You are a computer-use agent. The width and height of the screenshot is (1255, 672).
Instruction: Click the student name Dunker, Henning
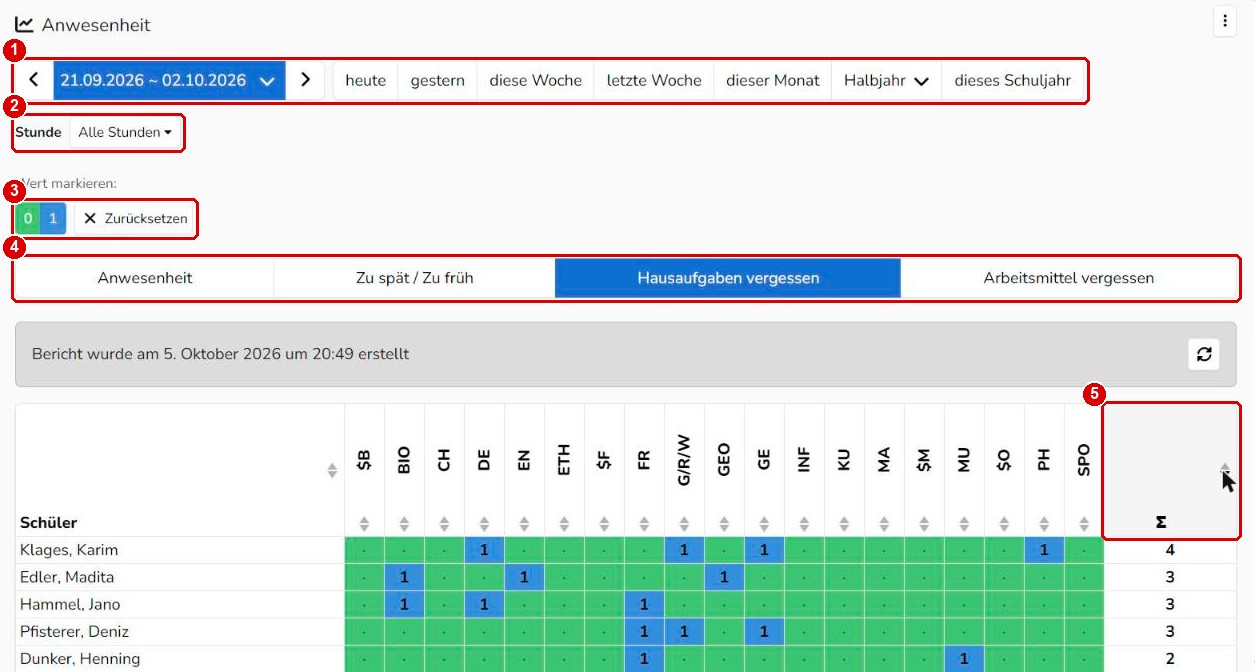[80, 658]
